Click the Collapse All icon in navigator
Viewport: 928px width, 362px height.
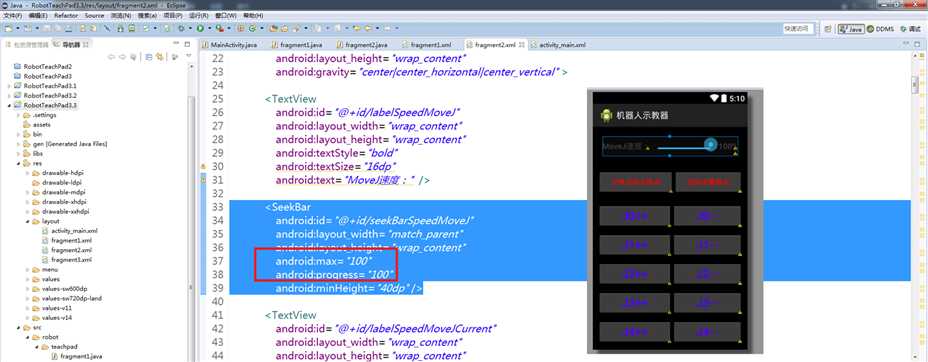149,57
